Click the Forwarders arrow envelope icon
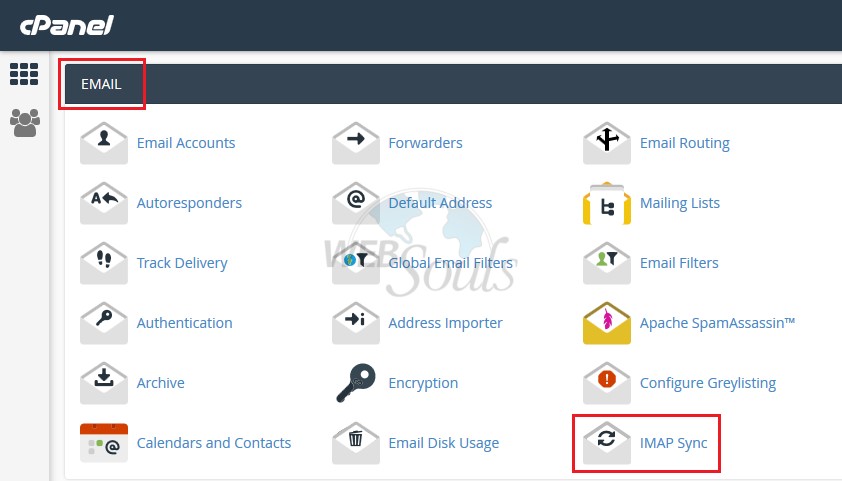This screenshot has width=842, height=481. pos(355,143)
